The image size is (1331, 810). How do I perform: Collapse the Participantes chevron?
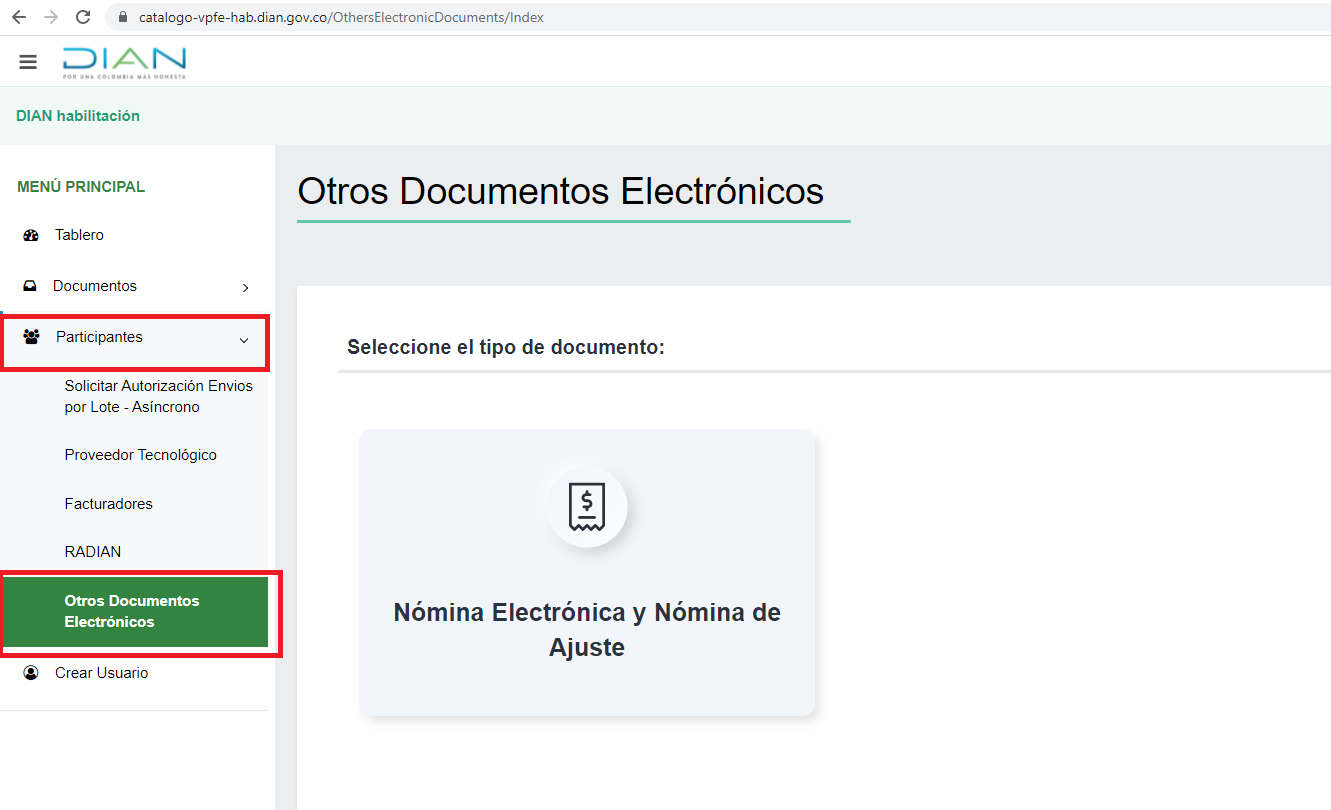point(244,340)
